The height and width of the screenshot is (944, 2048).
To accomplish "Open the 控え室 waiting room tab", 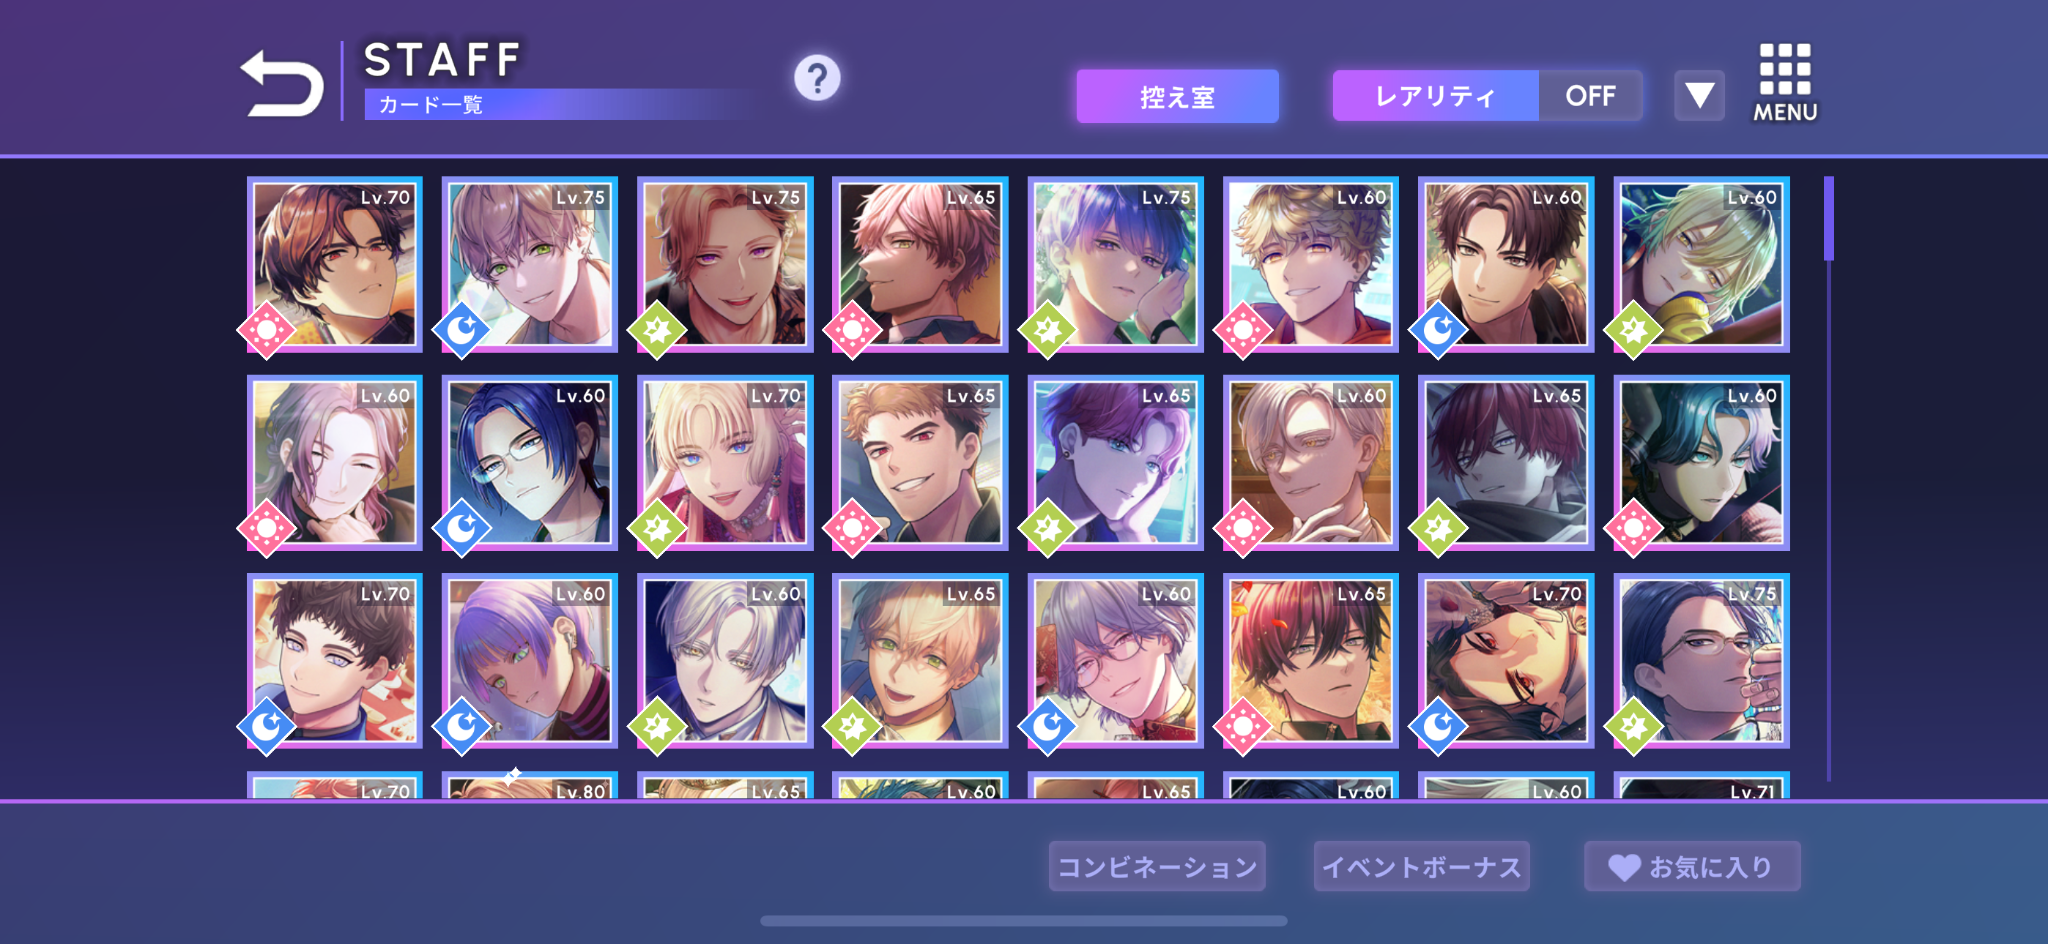I will coord(1177,96).
